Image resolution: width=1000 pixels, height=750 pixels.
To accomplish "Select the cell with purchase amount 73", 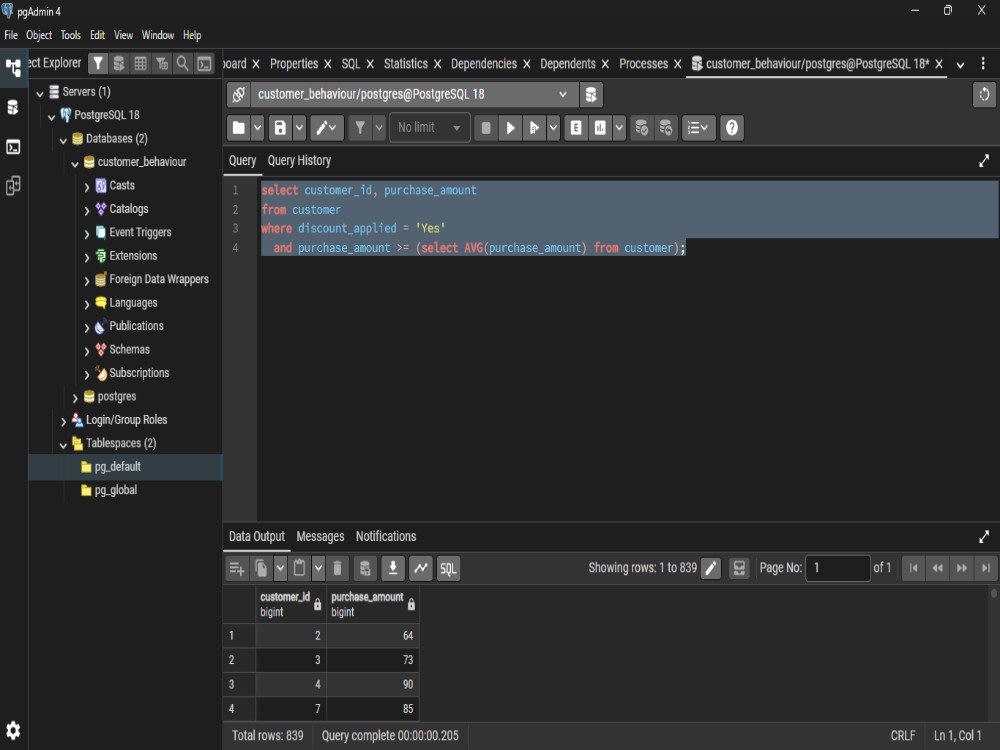I will 372,660.
